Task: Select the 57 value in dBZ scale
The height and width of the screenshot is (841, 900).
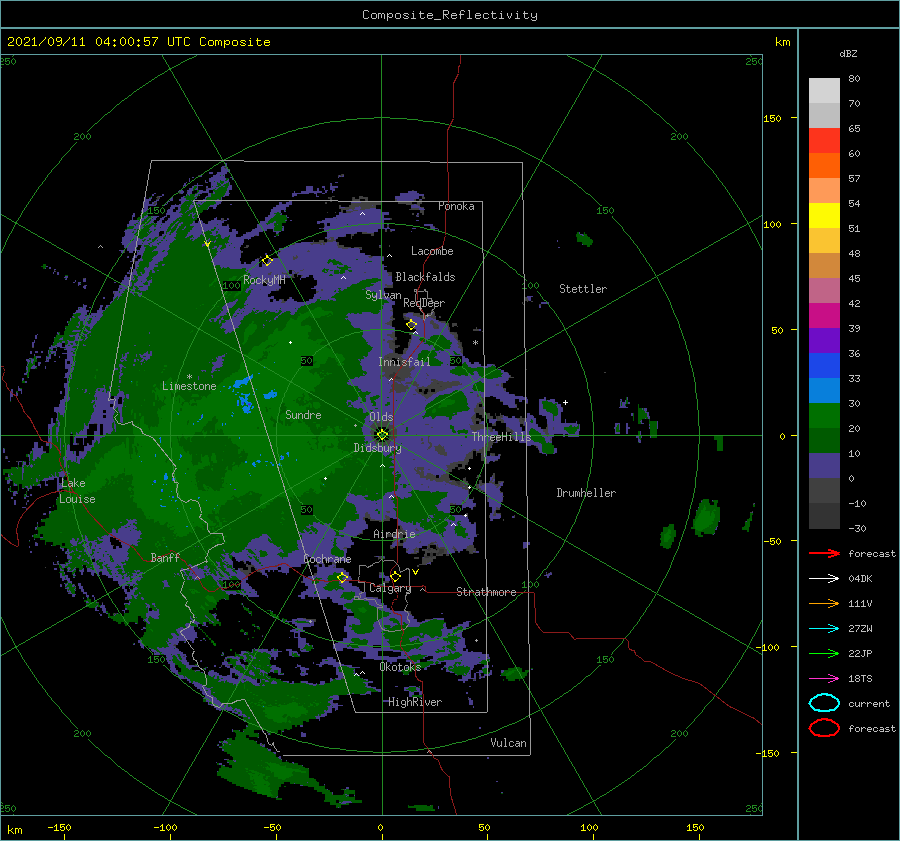Action: tap(854, 179)
